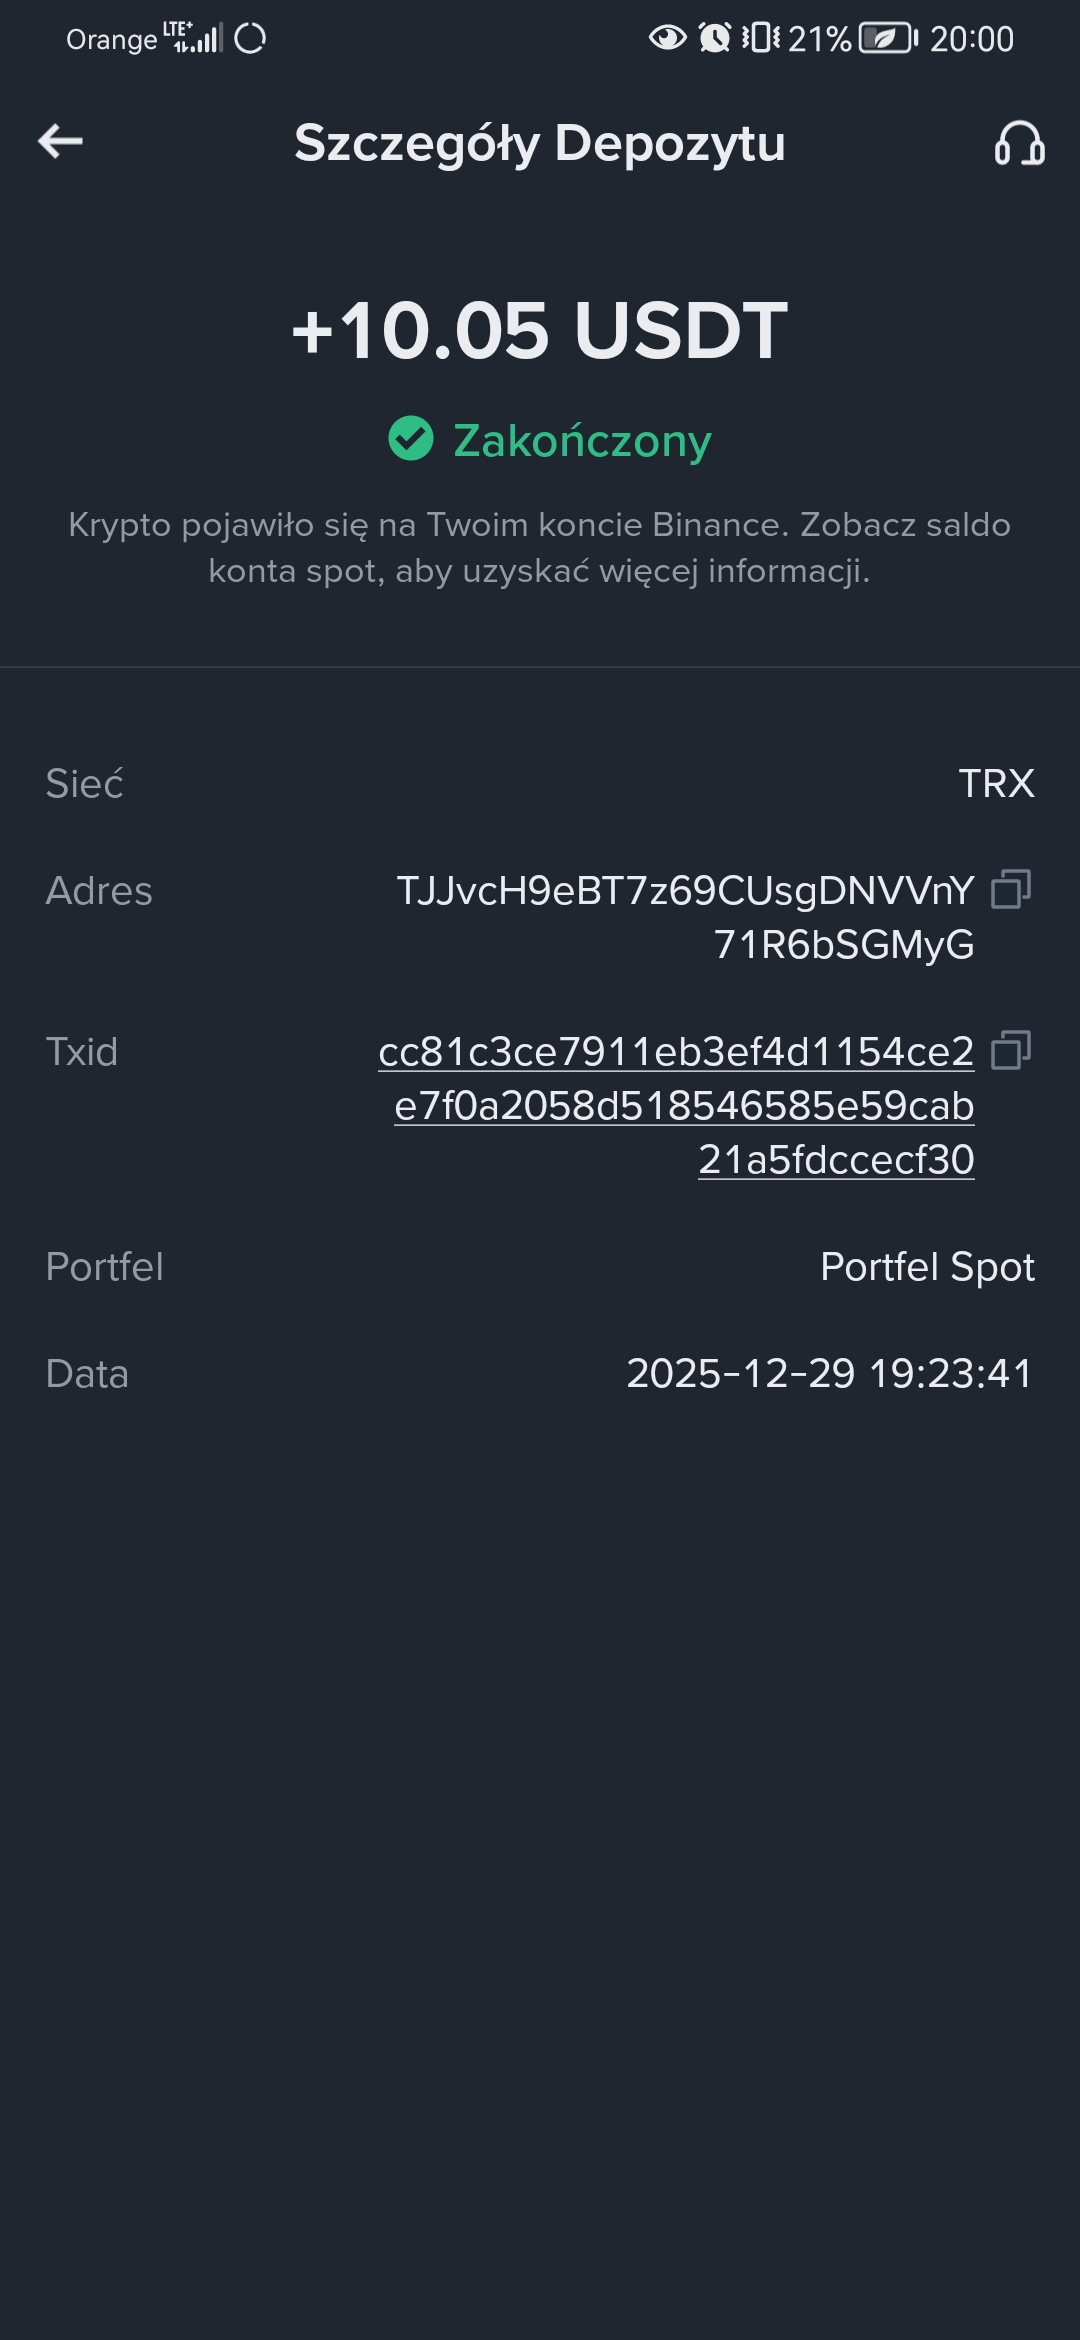Tap the LTE signal strength indicator
Viewport: 1080px width, 2340px height.
tap(193, 38)
